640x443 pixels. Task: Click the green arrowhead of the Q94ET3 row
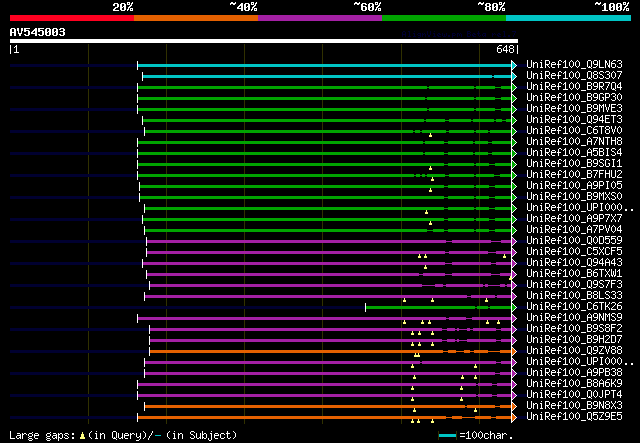(514, 120)
